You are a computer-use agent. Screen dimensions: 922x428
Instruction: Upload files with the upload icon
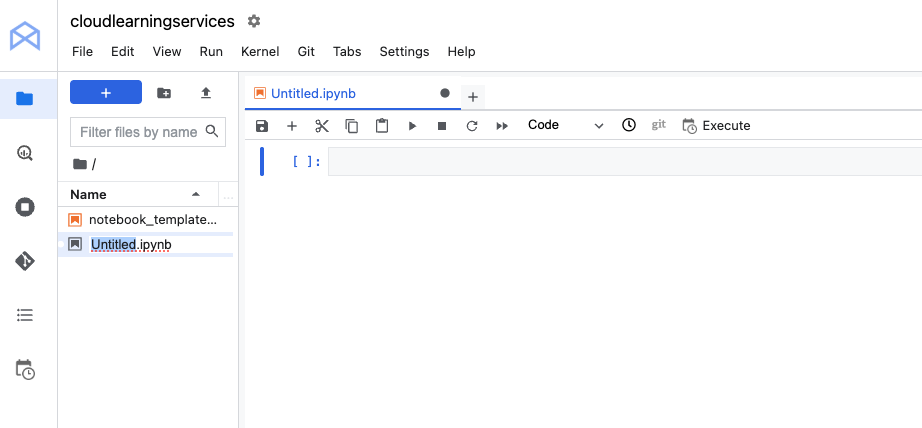(205, 93)
